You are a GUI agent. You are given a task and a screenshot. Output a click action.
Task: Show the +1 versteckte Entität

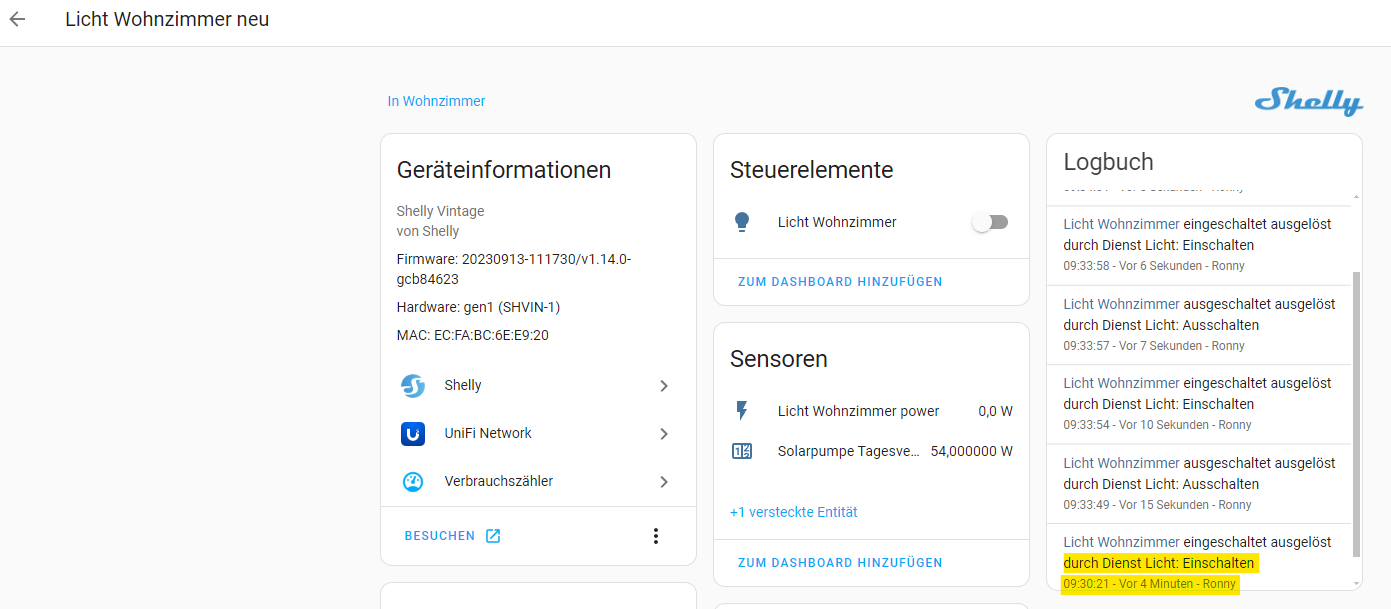click(793, 512)
